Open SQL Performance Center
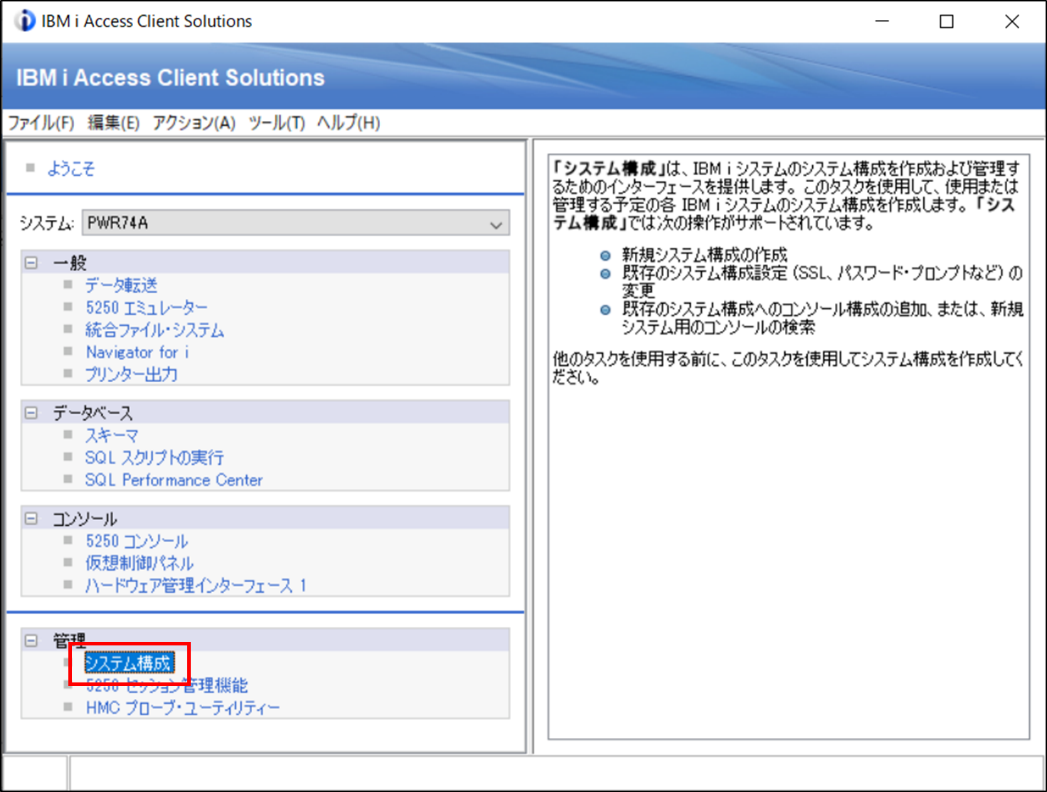 (174, 480)
